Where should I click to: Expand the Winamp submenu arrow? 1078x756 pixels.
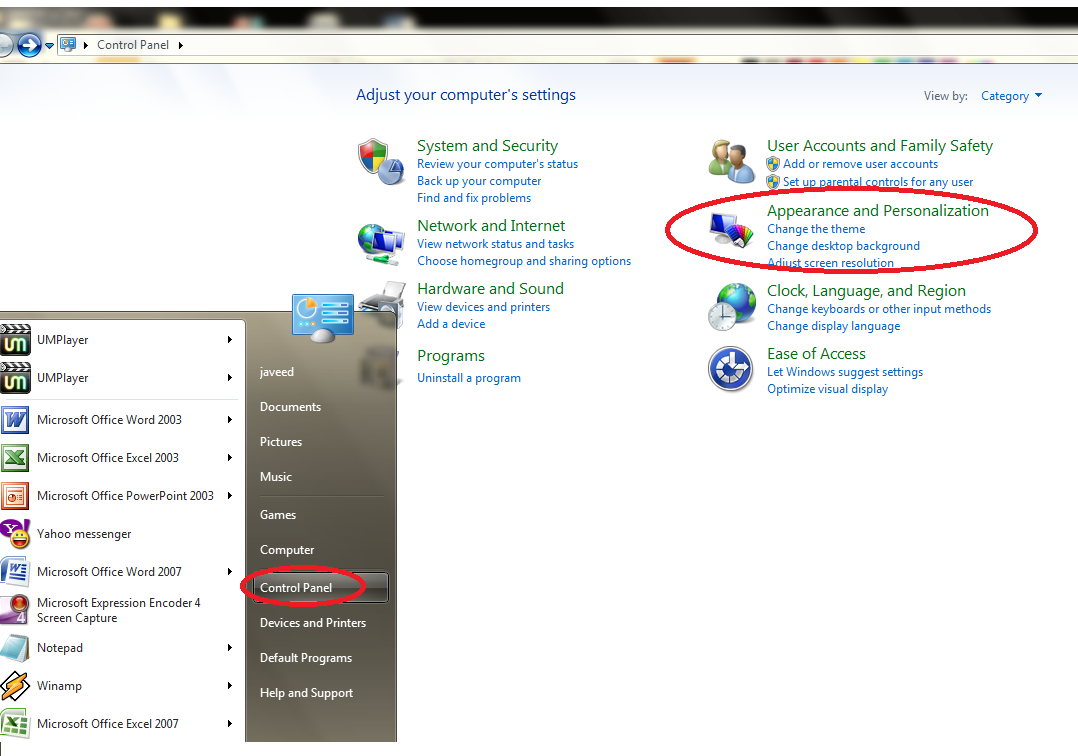click(230, 686)
